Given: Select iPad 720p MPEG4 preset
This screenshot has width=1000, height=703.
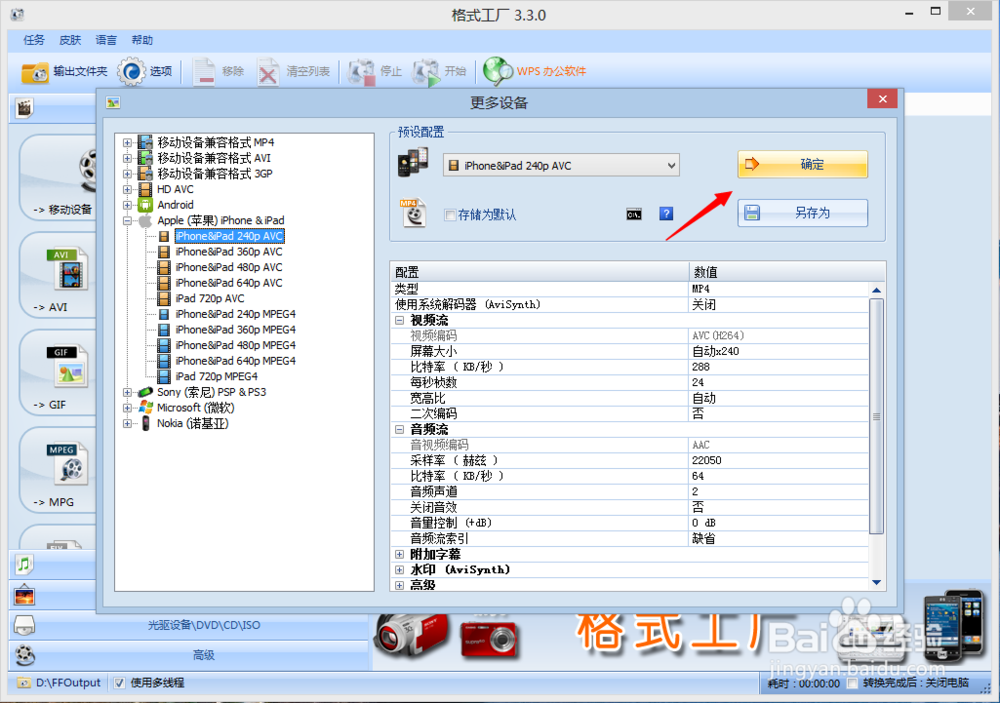Looking at the screenshot, I should [x=216, y=376].
